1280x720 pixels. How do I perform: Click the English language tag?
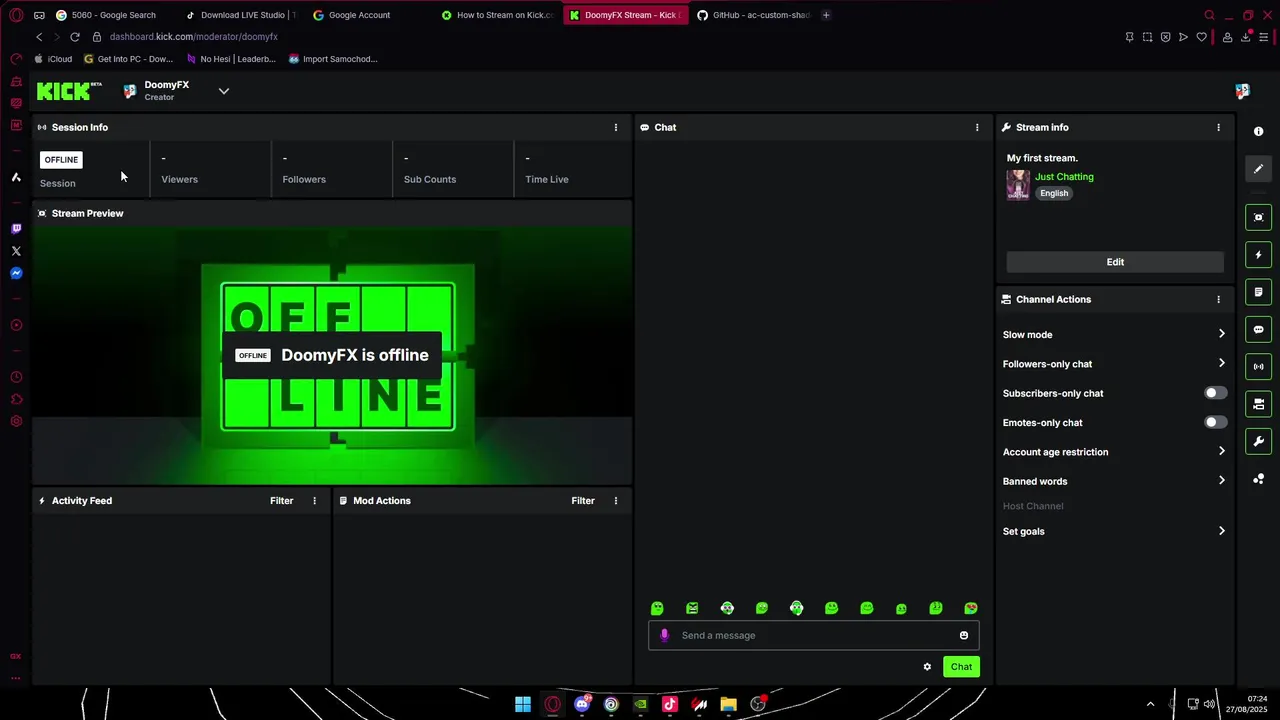click(1054, 194)
